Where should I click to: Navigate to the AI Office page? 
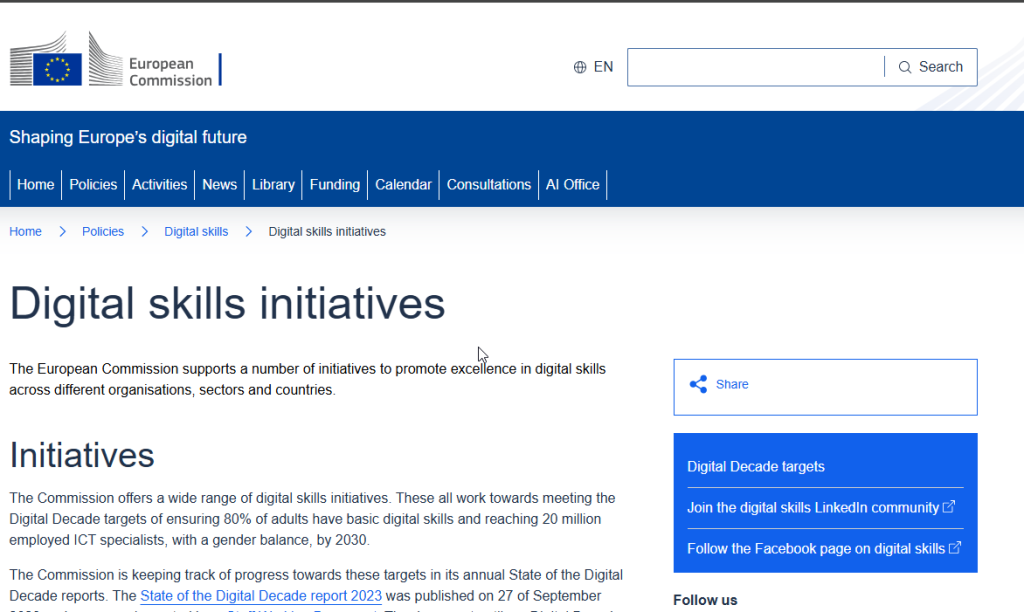[573, 185]
